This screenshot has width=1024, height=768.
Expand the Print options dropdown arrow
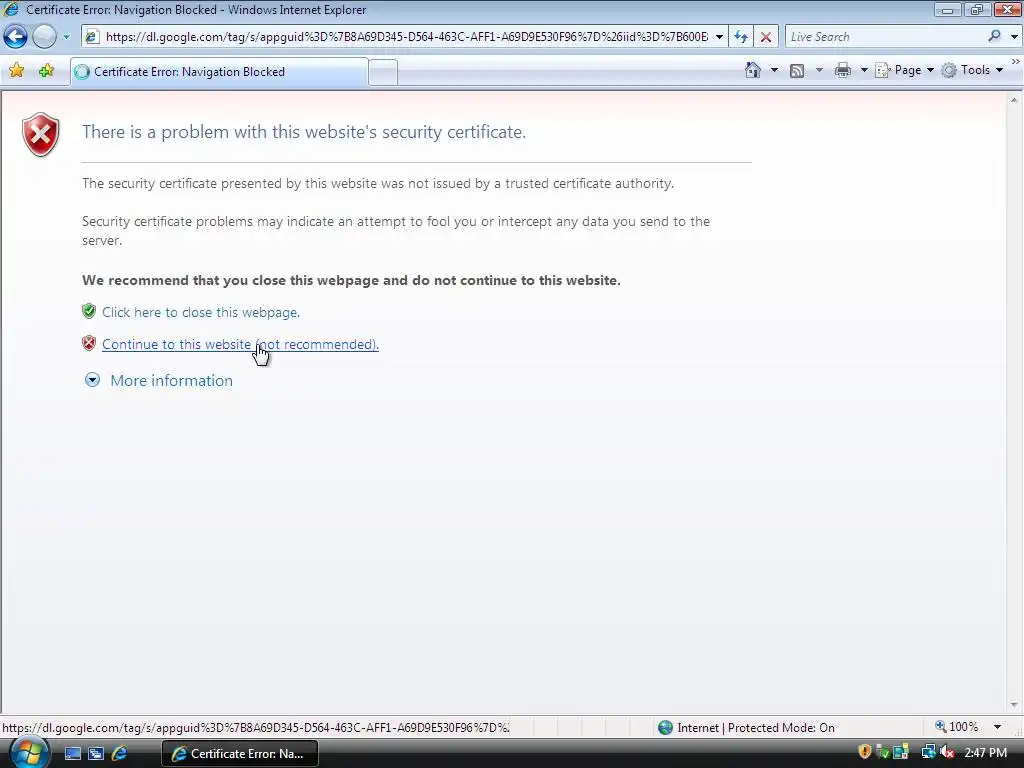point(863,70)
